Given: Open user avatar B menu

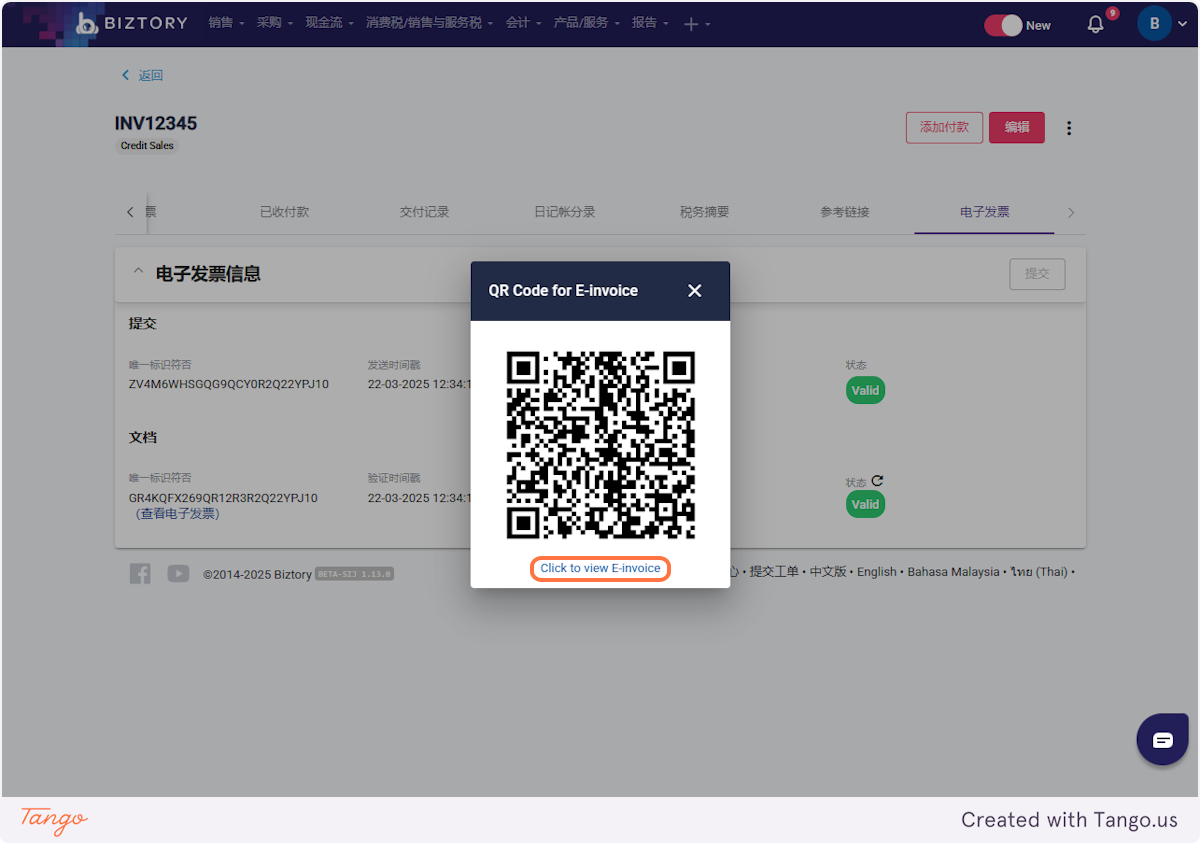Looking at the screenshot, I should point(1162,24).
